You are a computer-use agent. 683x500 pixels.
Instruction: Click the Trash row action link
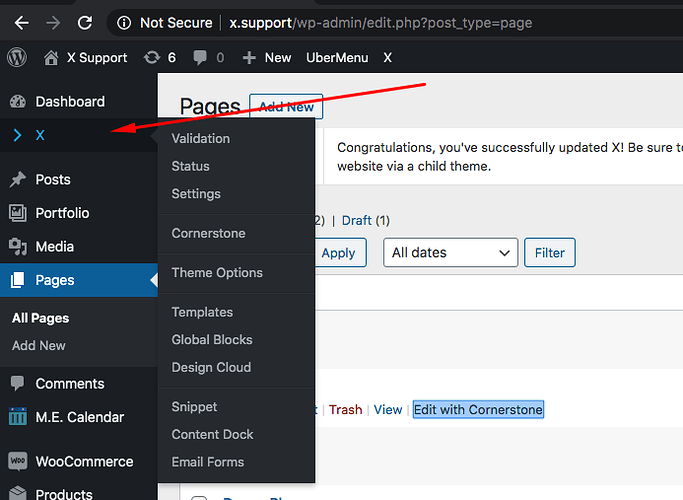pos(345,409)
